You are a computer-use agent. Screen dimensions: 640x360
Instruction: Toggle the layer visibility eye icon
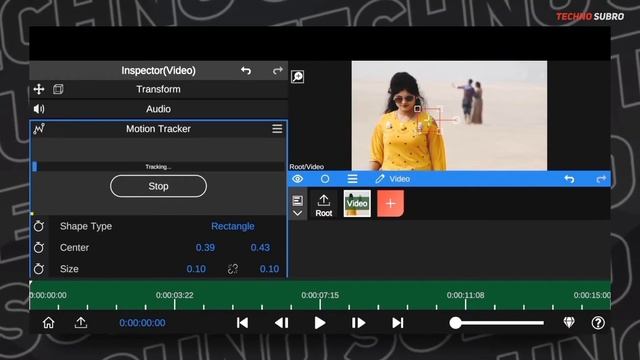(x=298, y=179)
